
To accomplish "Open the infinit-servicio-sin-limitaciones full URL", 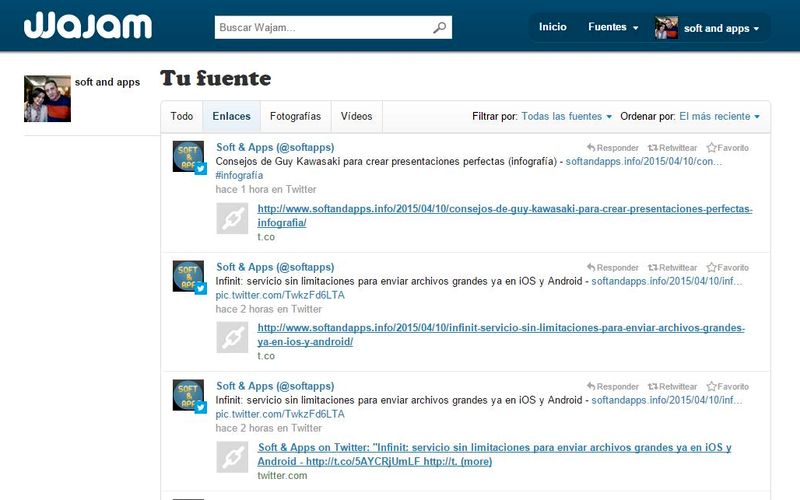I will (501, 335).
